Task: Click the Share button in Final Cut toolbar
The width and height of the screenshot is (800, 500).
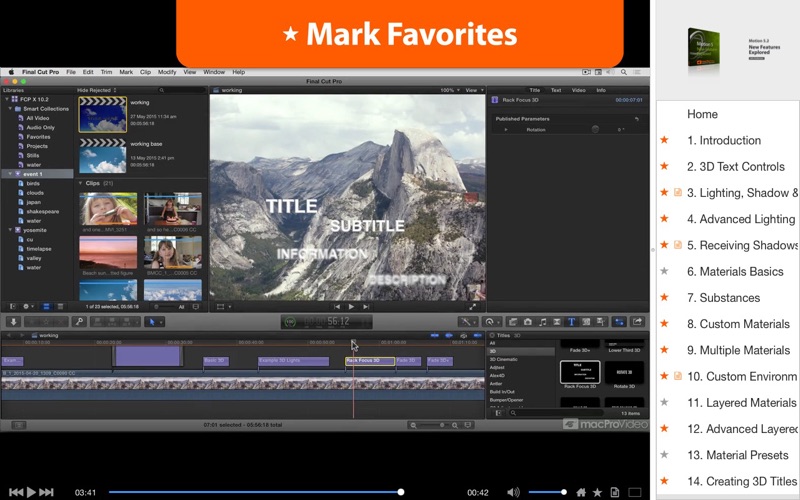Action: click(x=638, y=321)
